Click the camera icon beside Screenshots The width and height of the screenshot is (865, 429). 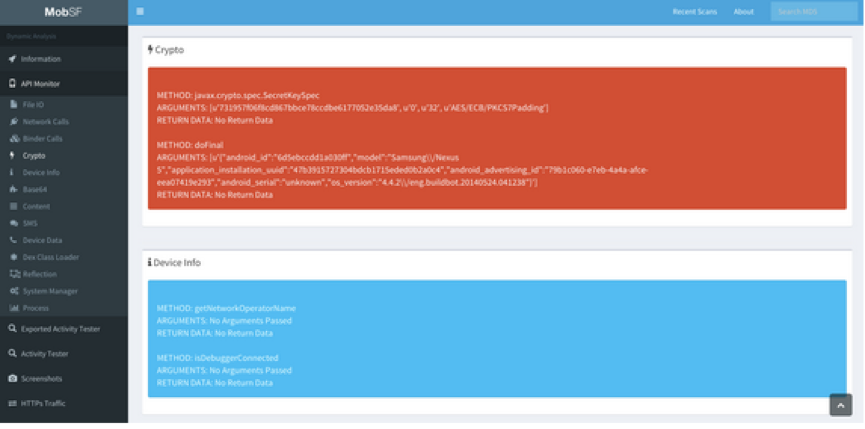click(x=12, y=379)
